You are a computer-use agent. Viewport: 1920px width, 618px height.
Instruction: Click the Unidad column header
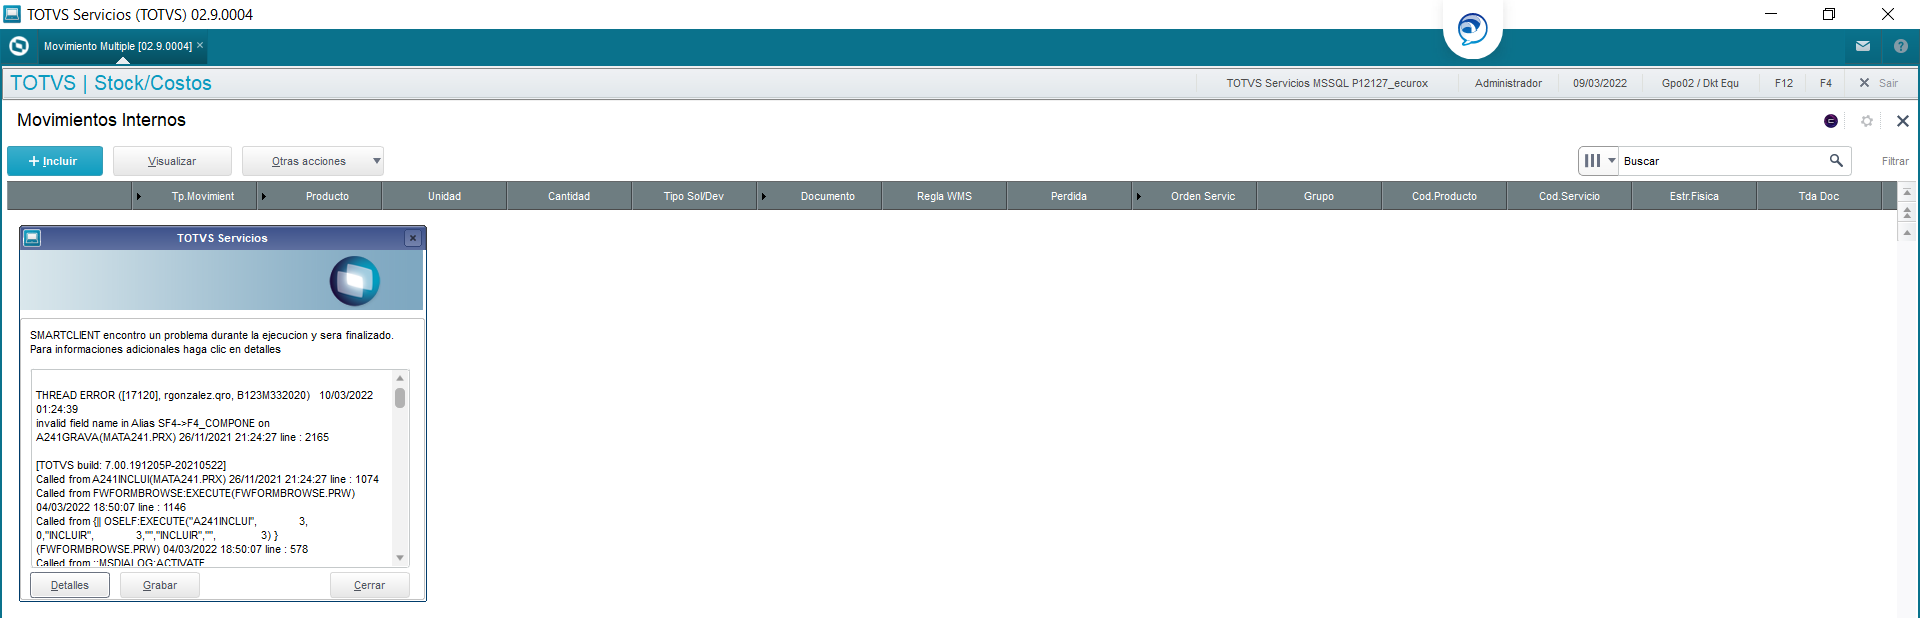coord(445,196)
